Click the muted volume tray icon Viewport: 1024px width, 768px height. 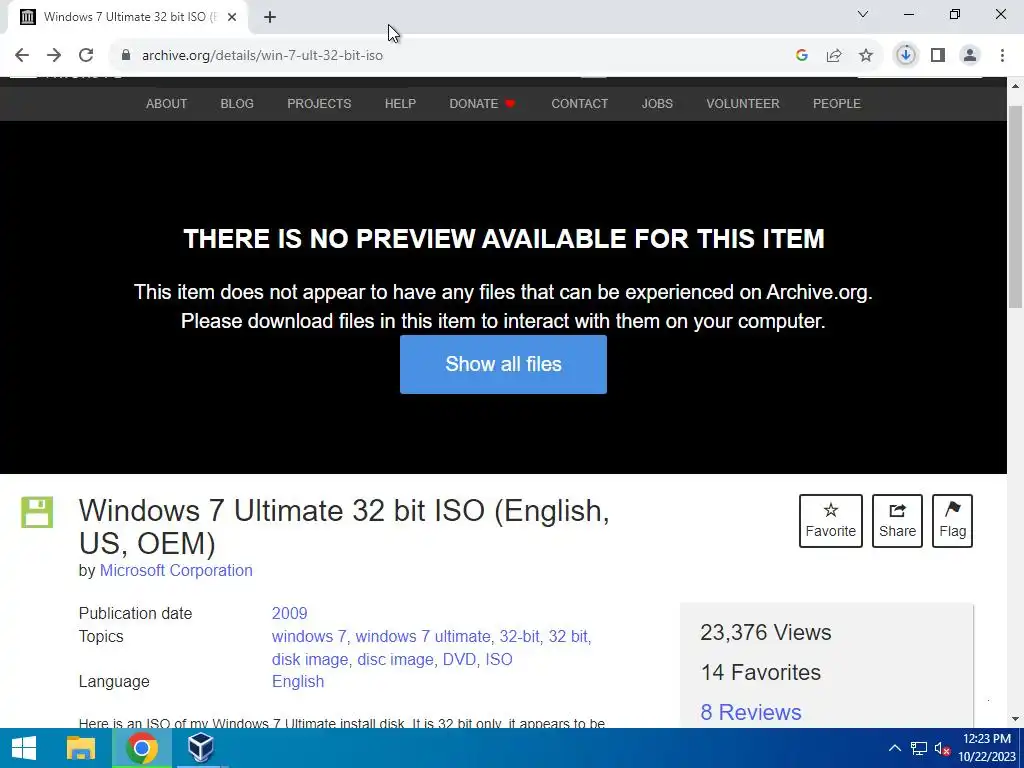click(x=942, y=748)
